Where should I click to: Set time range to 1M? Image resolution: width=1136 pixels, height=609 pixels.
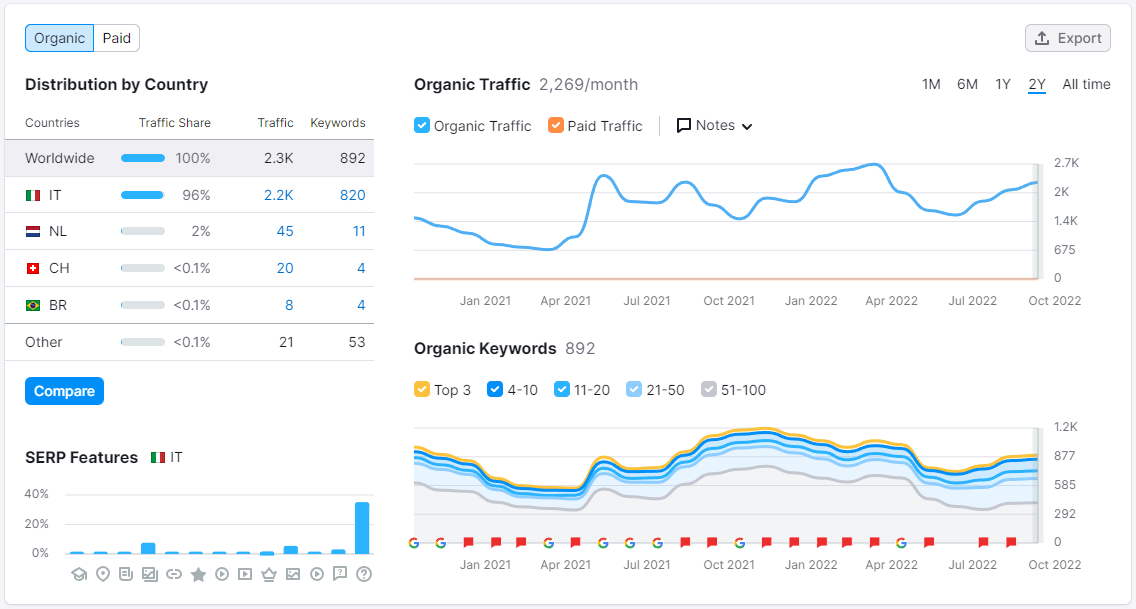point(931,85)
